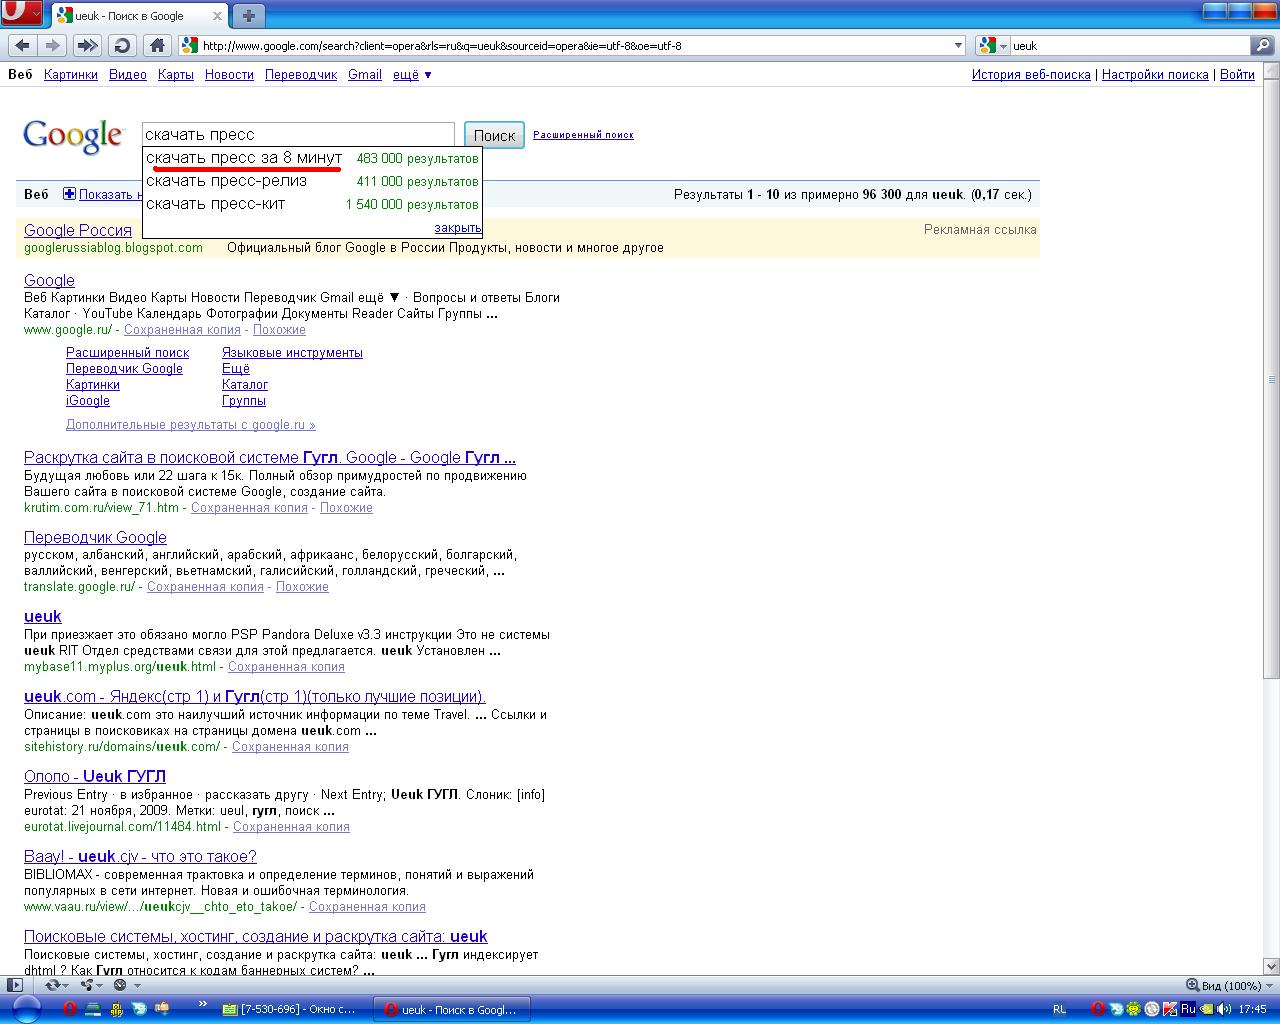Click the volume speaker icon in the tray
The height and width of the screenshot is (1024, 1280).
tap(1223, 1009)
